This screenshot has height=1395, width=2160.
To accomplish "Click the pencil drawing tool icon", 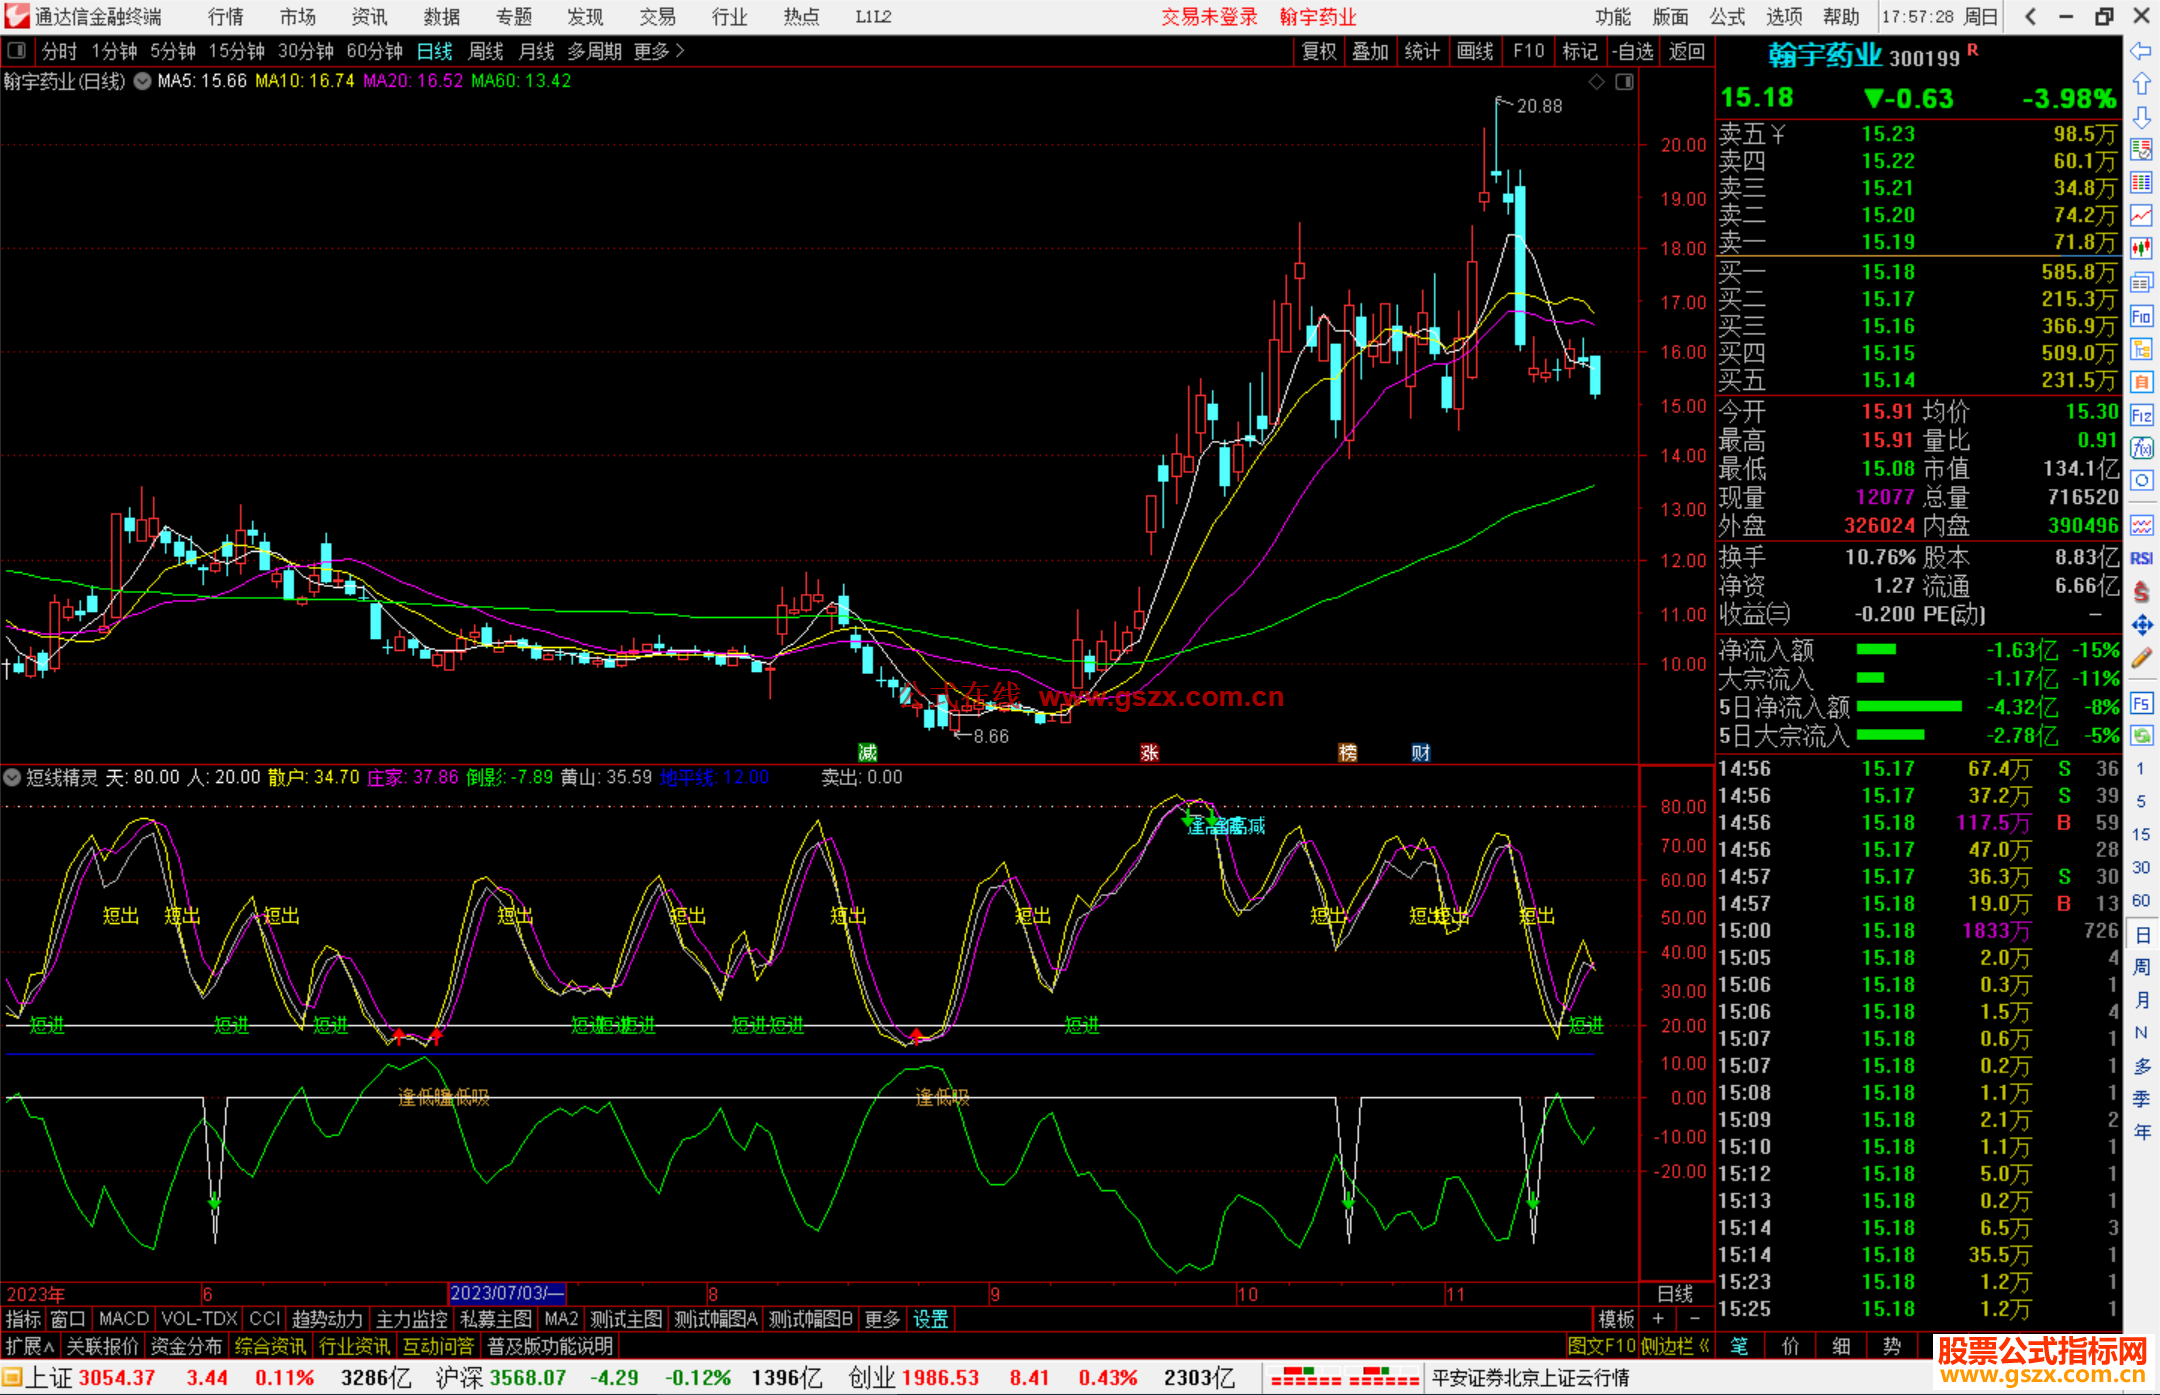I will [2141, 658].
